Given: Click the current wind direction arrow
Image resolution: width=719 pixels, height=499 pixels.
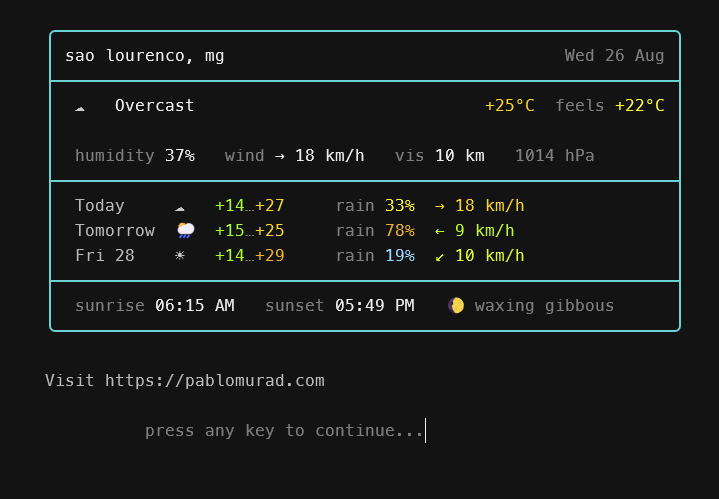Looking at the screenshot, I should [x=280, y=156].
